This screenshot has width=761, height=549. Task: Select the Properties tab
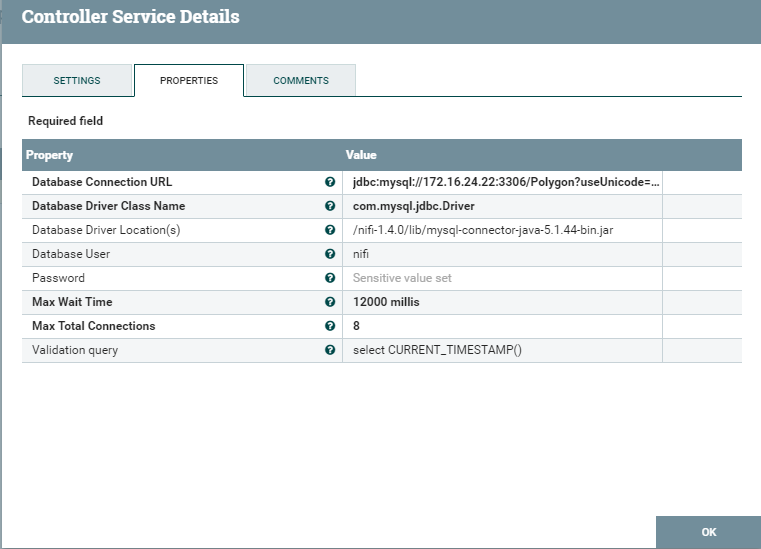189,81
